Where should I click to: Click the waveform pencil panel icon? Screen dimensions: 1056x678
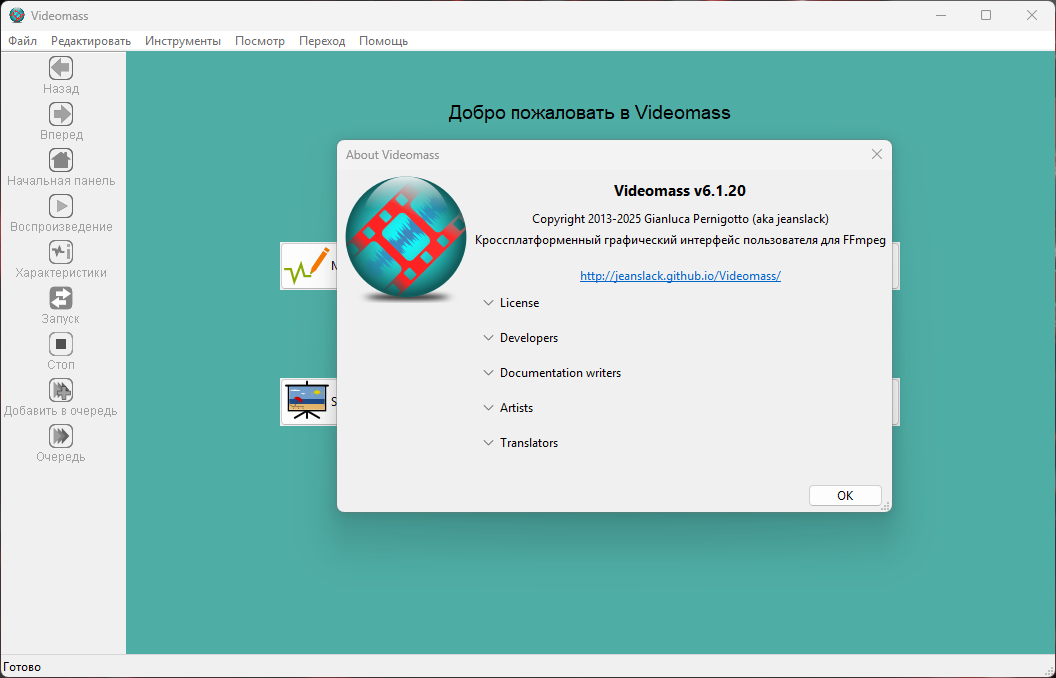pos(306,266)
